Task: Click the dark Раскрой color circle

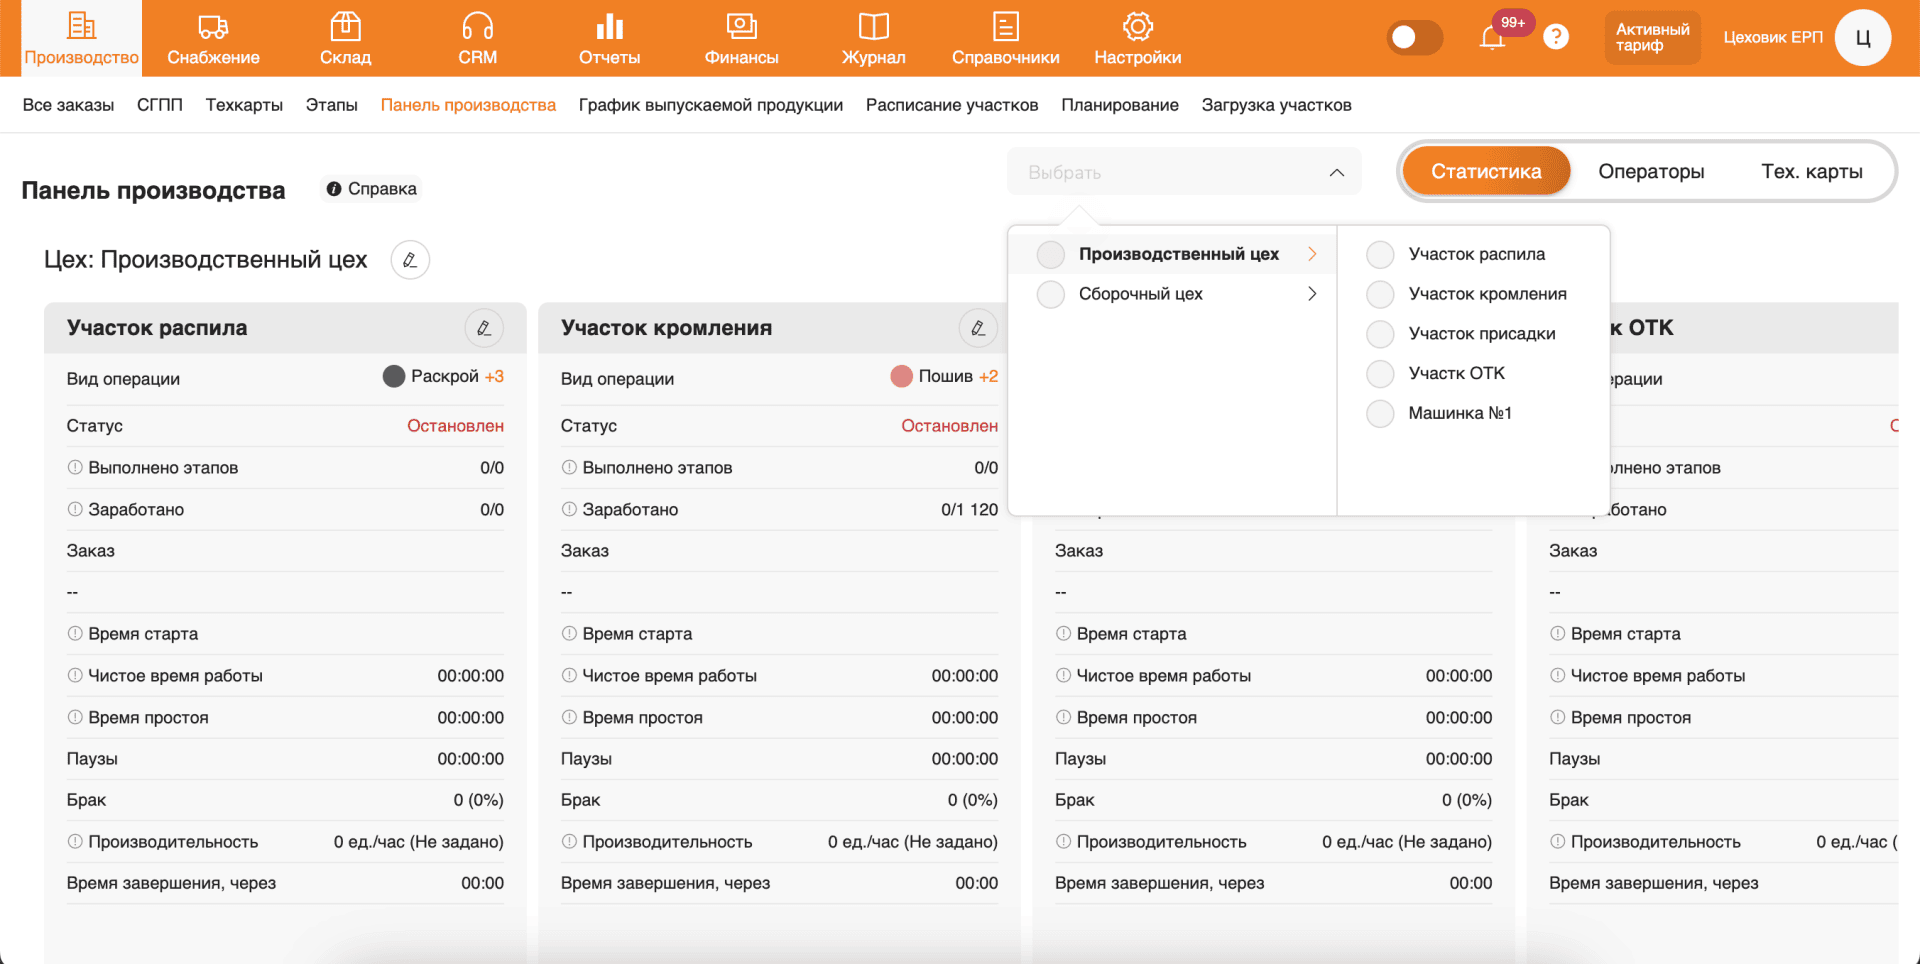Action: [394, 376]
